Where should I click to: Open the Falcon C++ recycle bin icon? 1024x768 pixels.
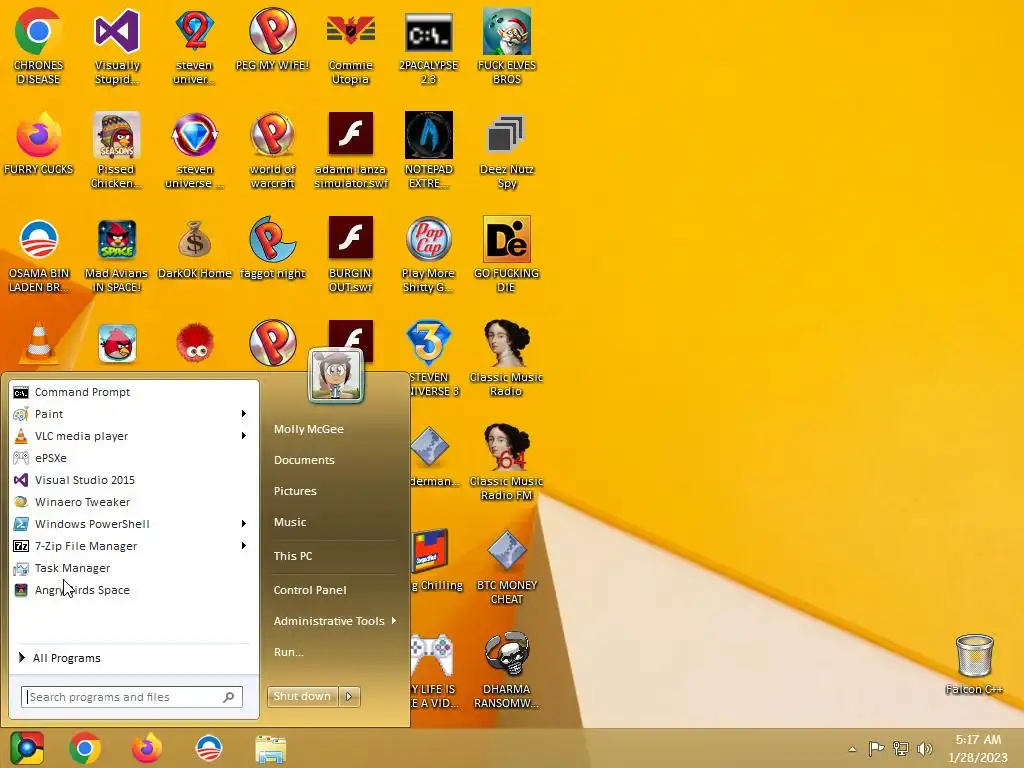click(974, 664)
